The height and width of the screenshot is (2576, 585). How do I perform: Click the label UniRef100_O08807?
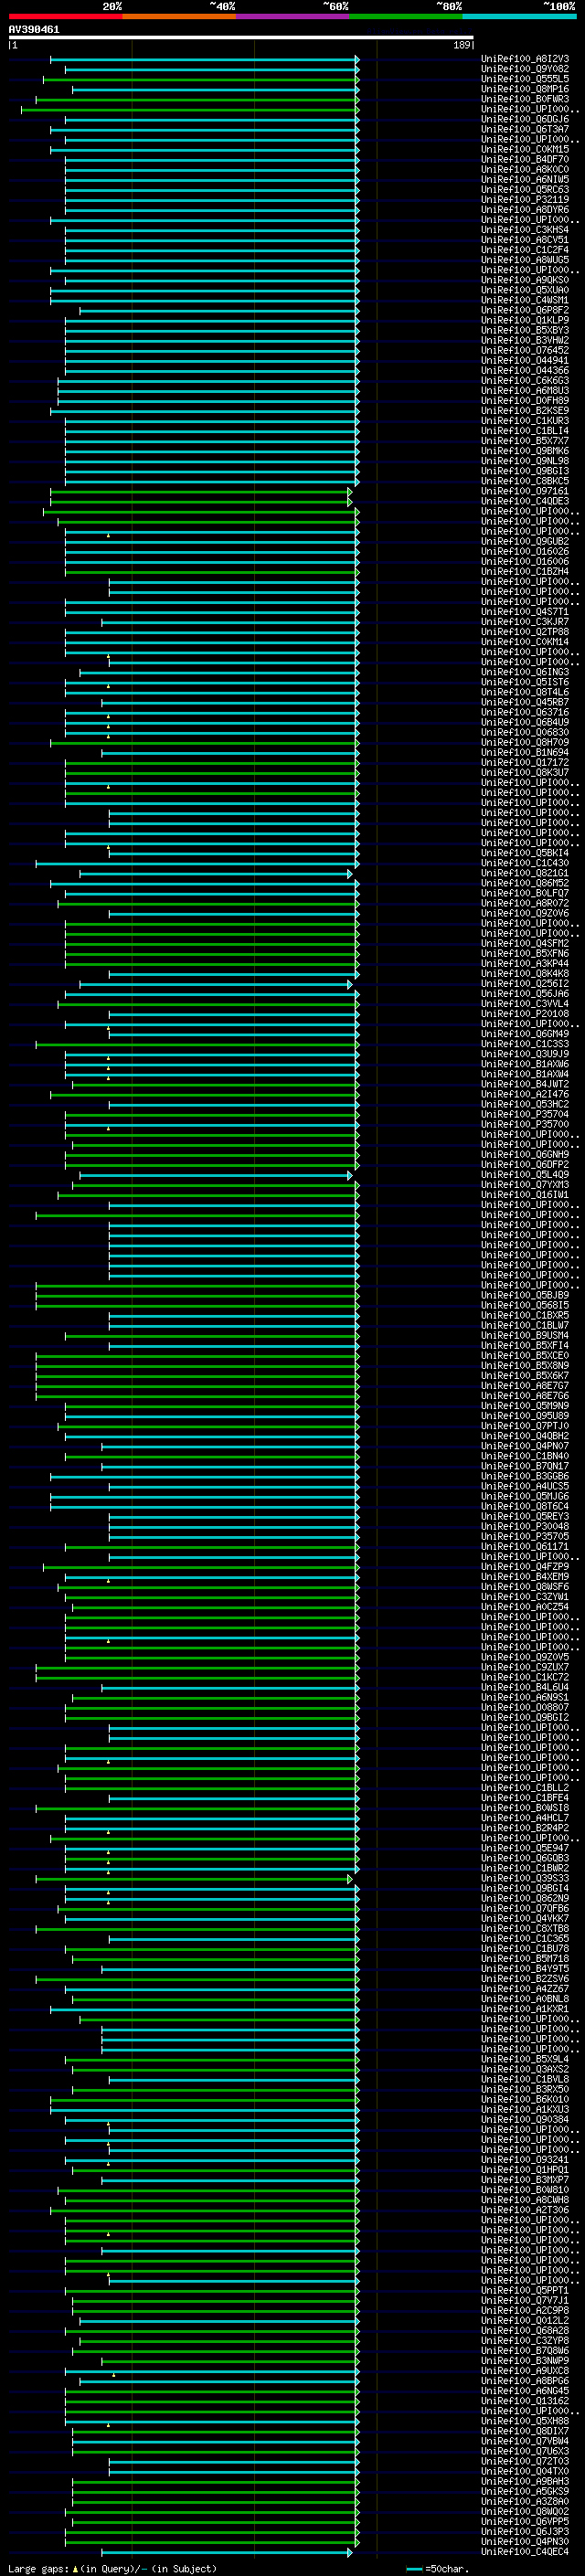pos(525,1708)
